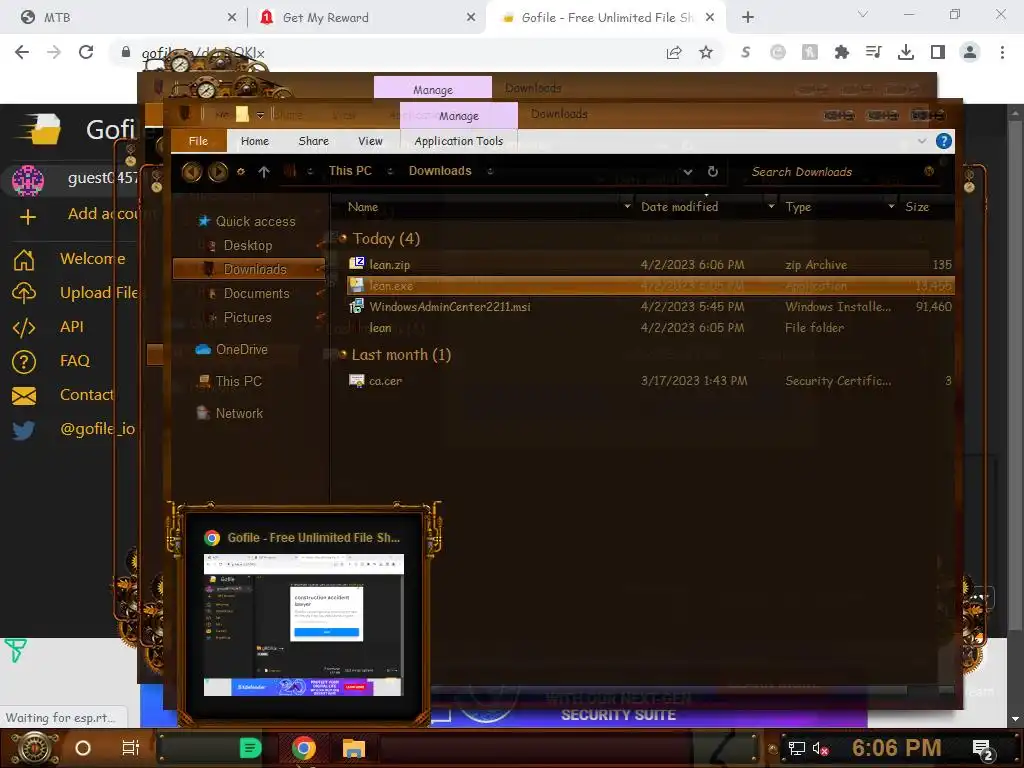Select WindowsAdminCenter2211.msi file
This screenshot has width=1024, height=768.
[x=650, y=306]
